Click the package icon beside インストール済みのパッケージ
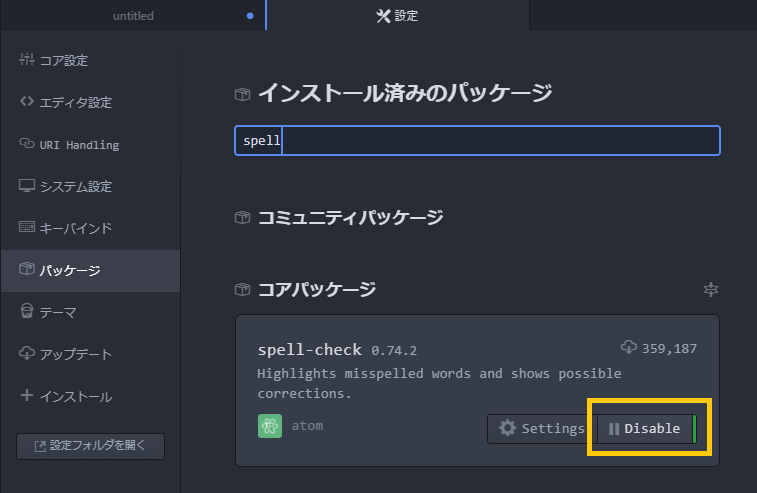This screenshot has width=757, height=493. point(242,94)
